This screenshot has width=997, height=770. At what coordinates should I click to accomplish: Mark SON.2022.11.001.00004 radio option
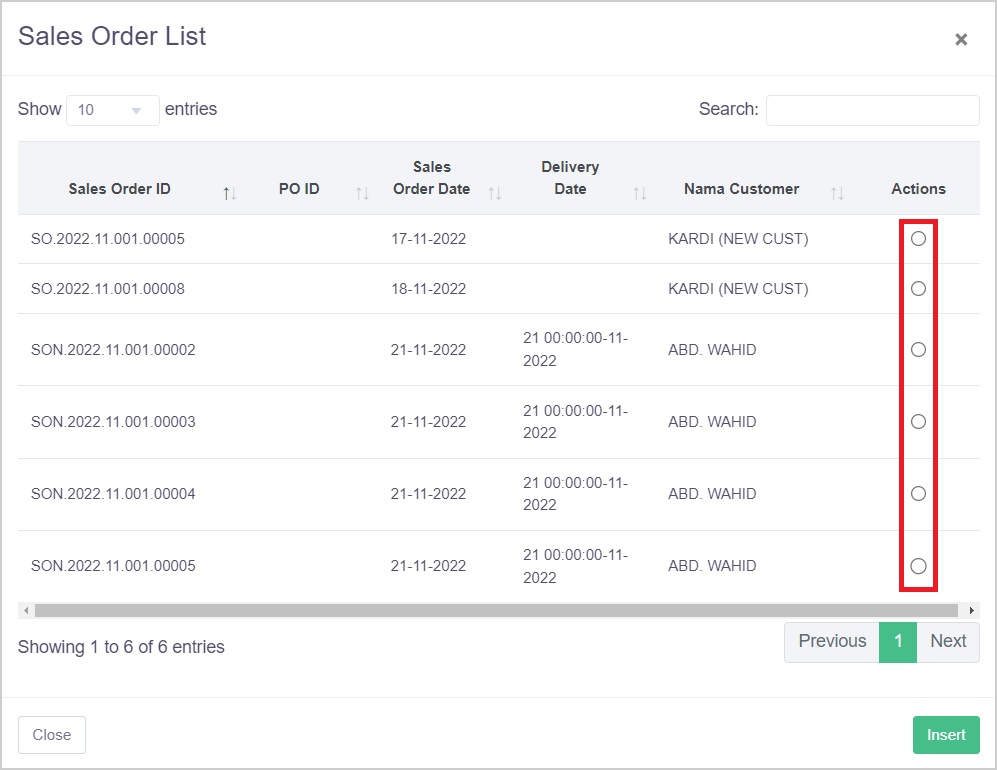point(918,494)
